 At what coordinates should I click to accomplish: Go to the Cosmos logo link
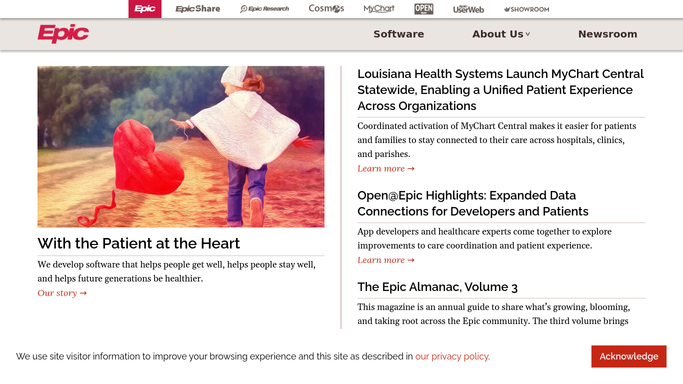[x=326, y=8]
